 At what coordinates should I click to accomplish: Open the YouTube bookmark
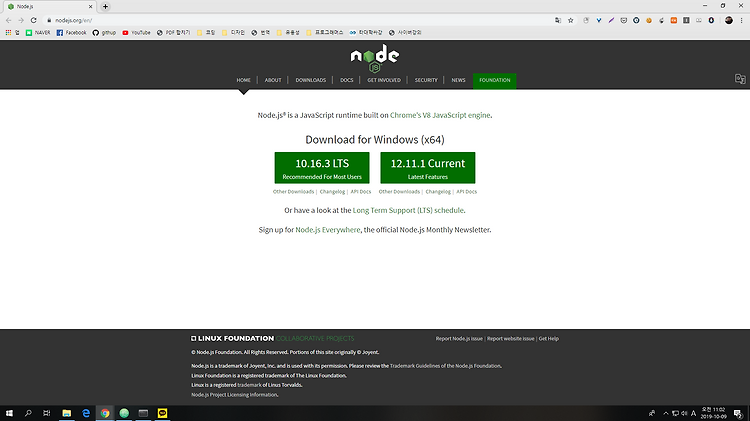[136, 33]
